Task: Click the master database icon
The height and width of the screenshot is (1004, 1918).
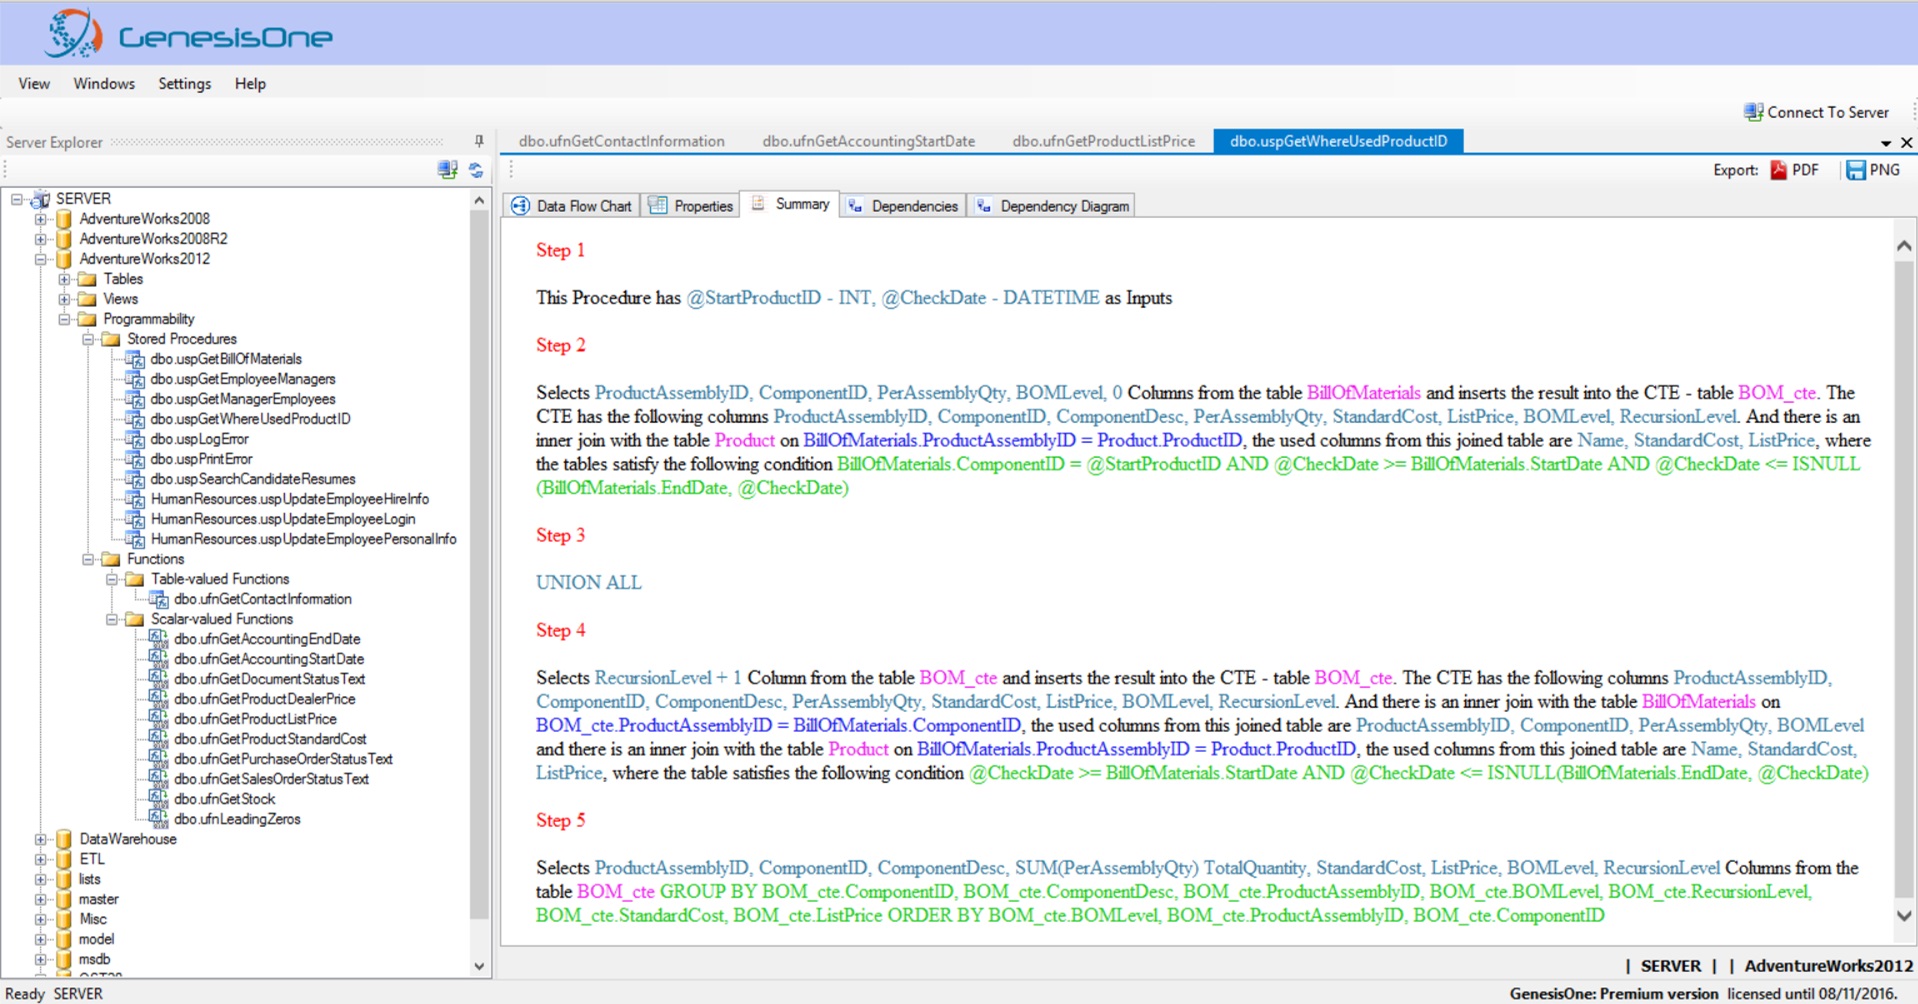Action: click(64, 899)
